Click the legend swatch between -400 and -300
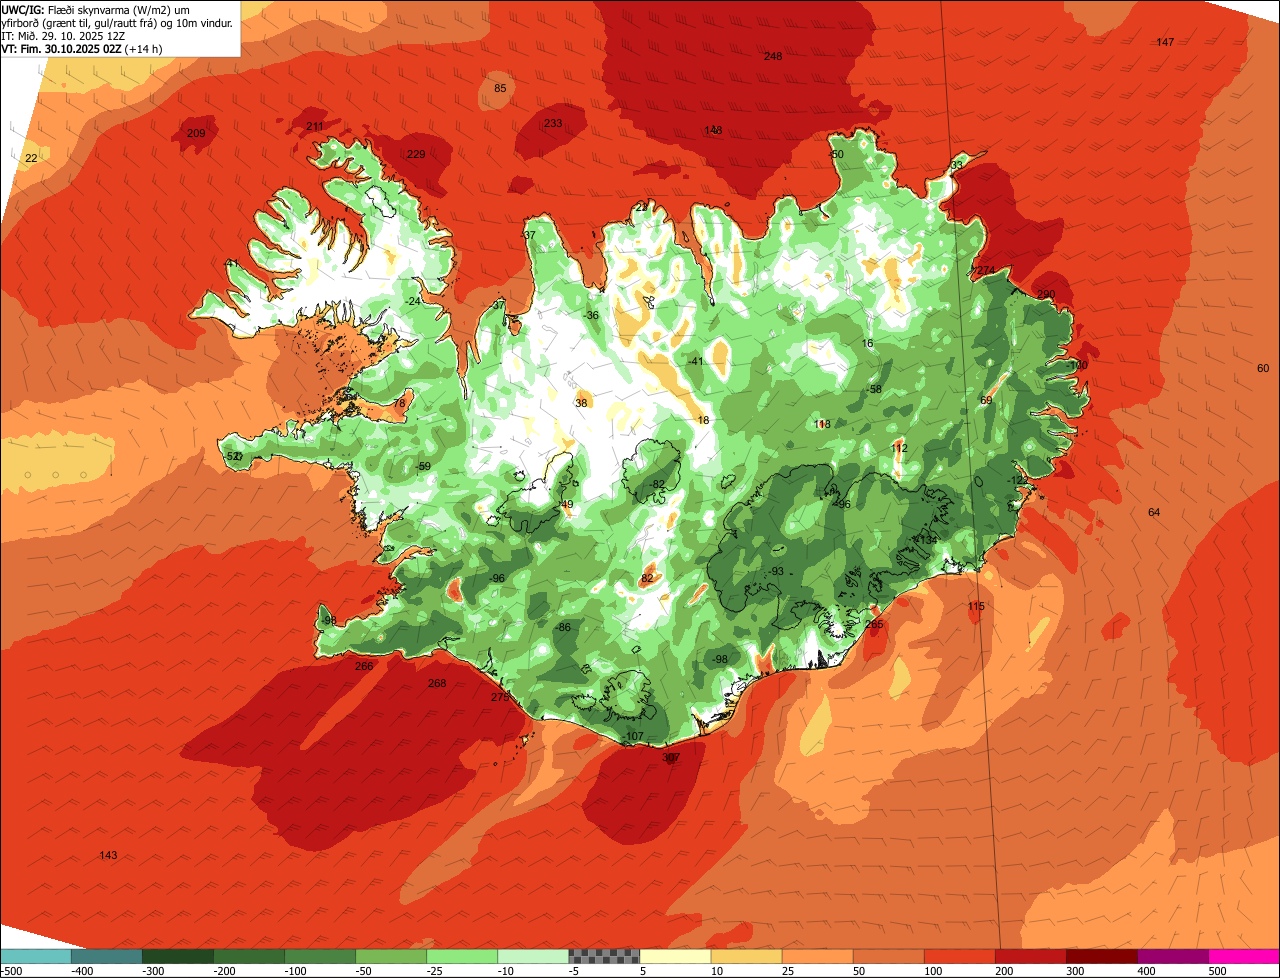Screen dimensions: 1280x978 (x=106, y=956)
